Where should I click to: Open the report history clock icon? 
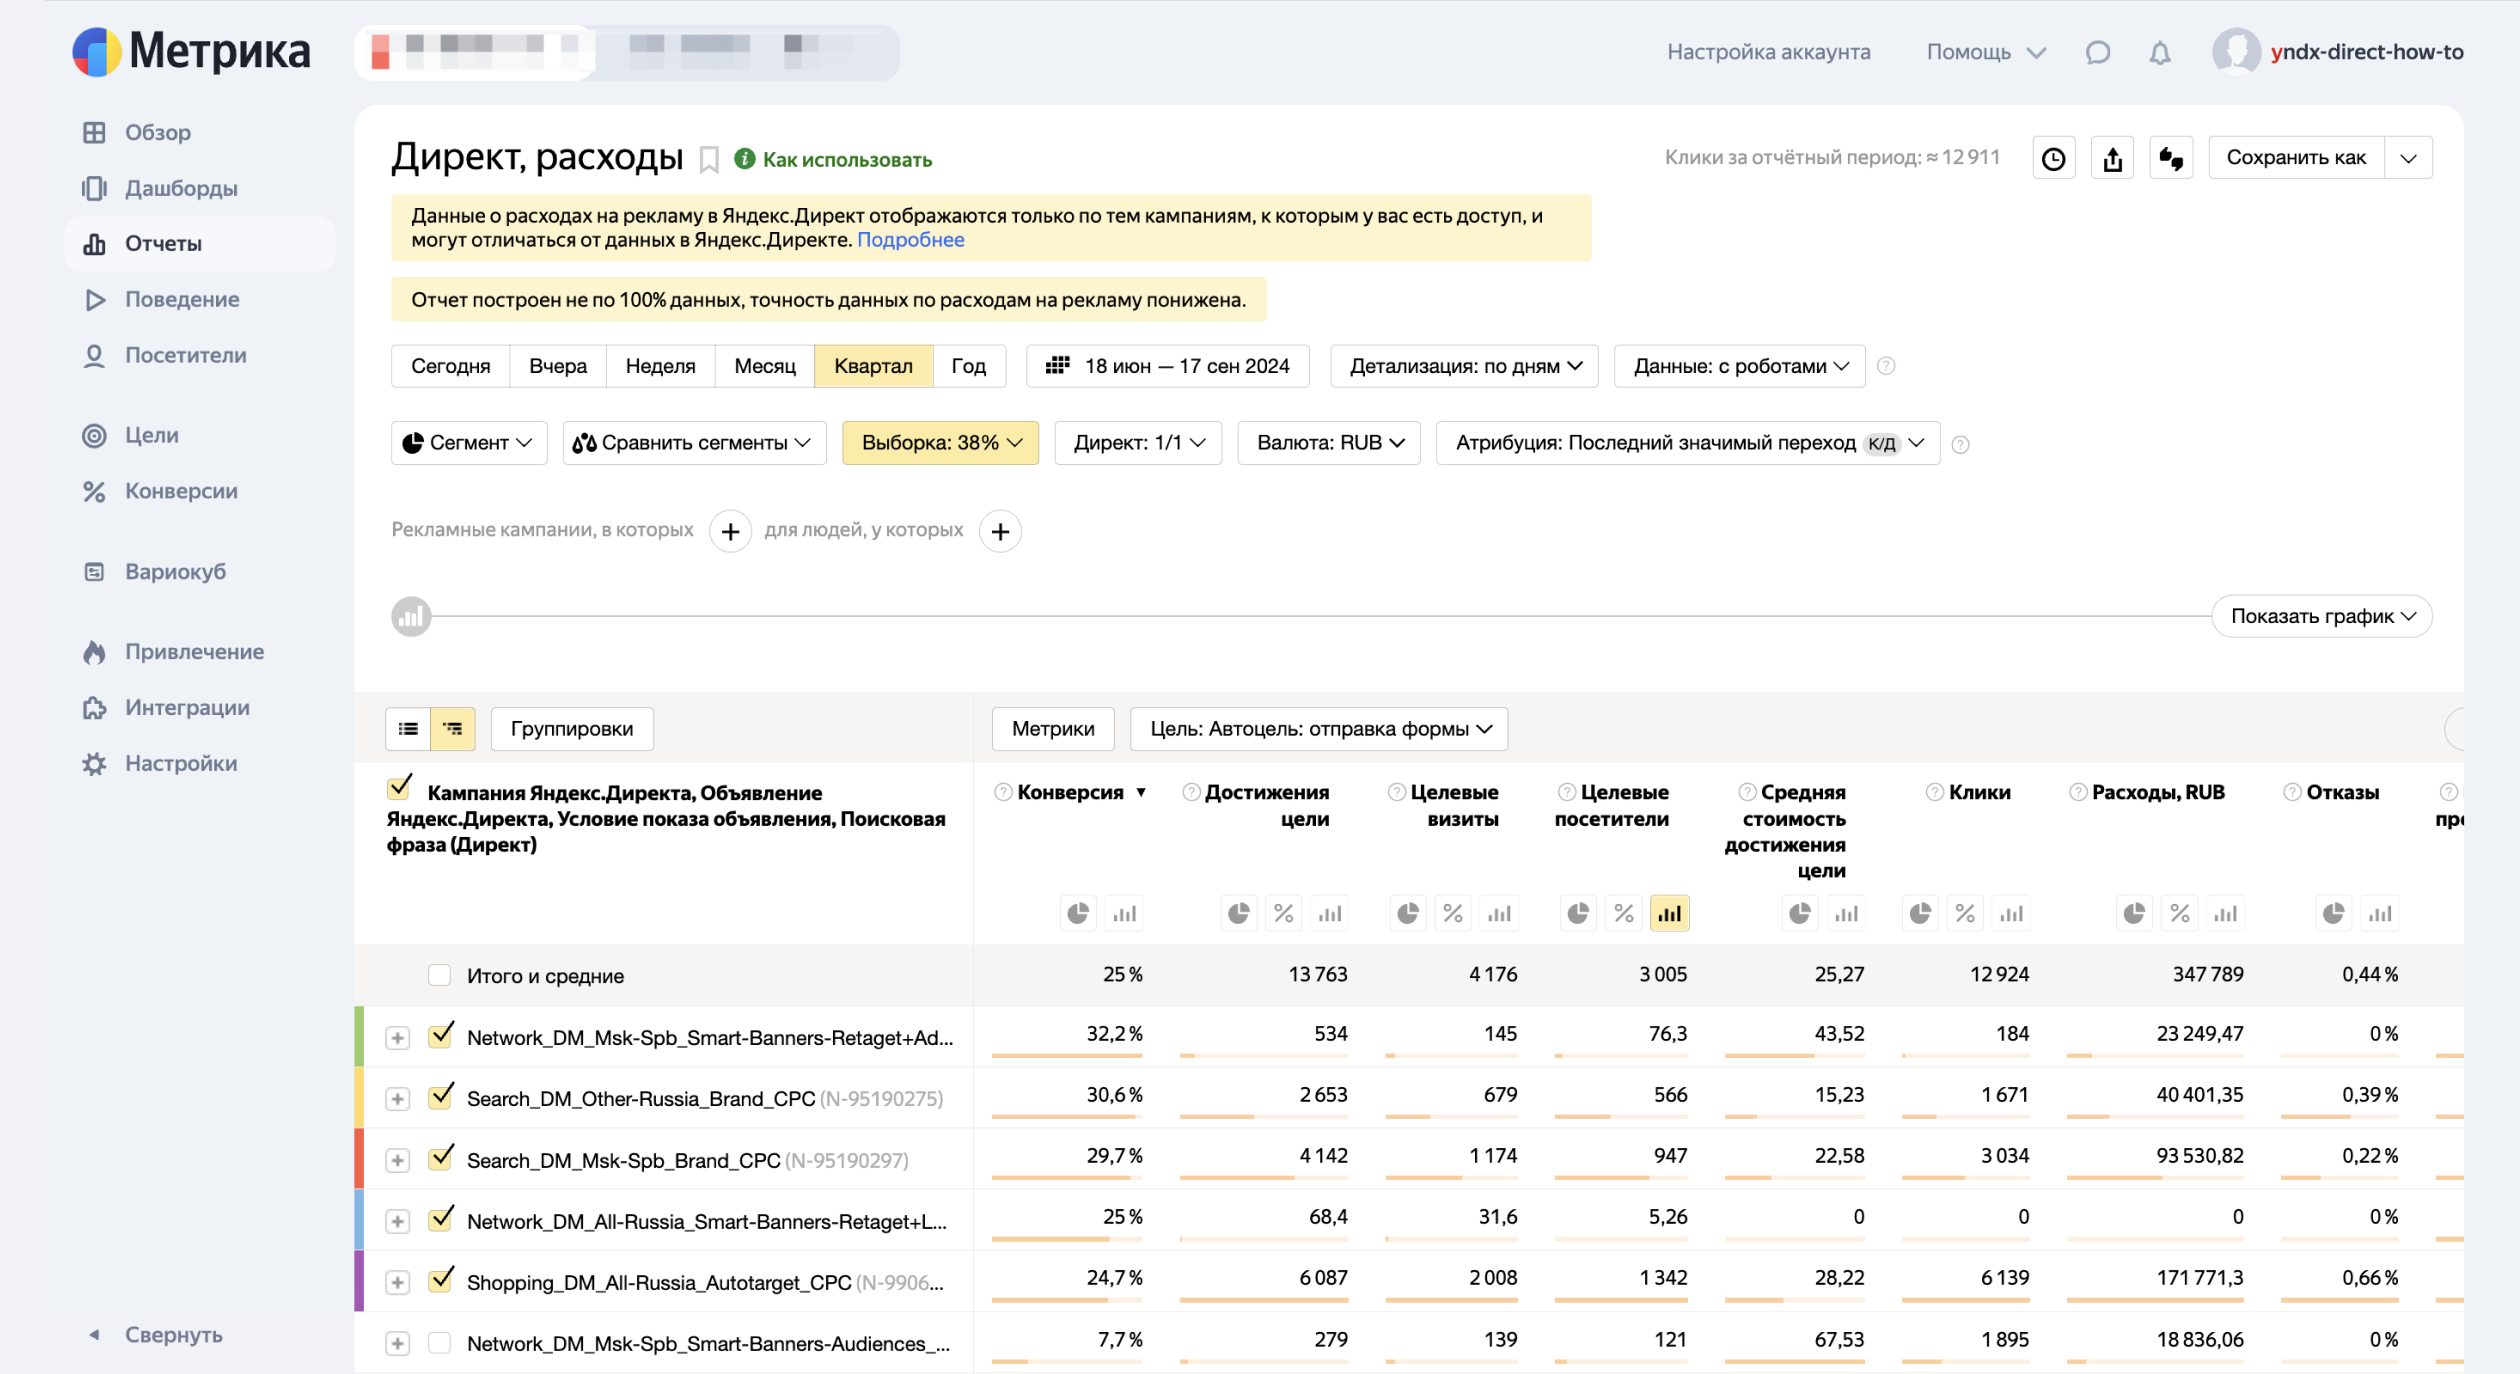pyautogui.click(x=2053, y=158)
